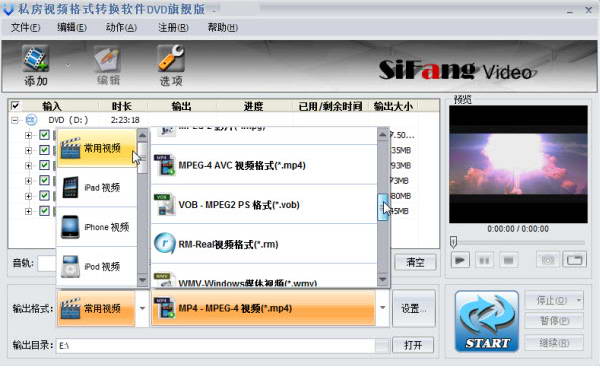Uncheck the fifth DVD title checkbox
The height and width of the screenshot is (369, 600).
pyautogui.click(x=44, y=196)
